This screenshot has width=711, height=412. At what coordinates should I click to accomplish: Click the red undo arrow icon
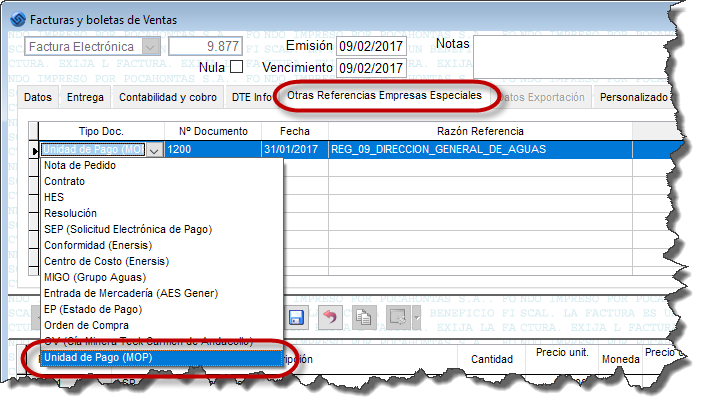coord(330,317)
